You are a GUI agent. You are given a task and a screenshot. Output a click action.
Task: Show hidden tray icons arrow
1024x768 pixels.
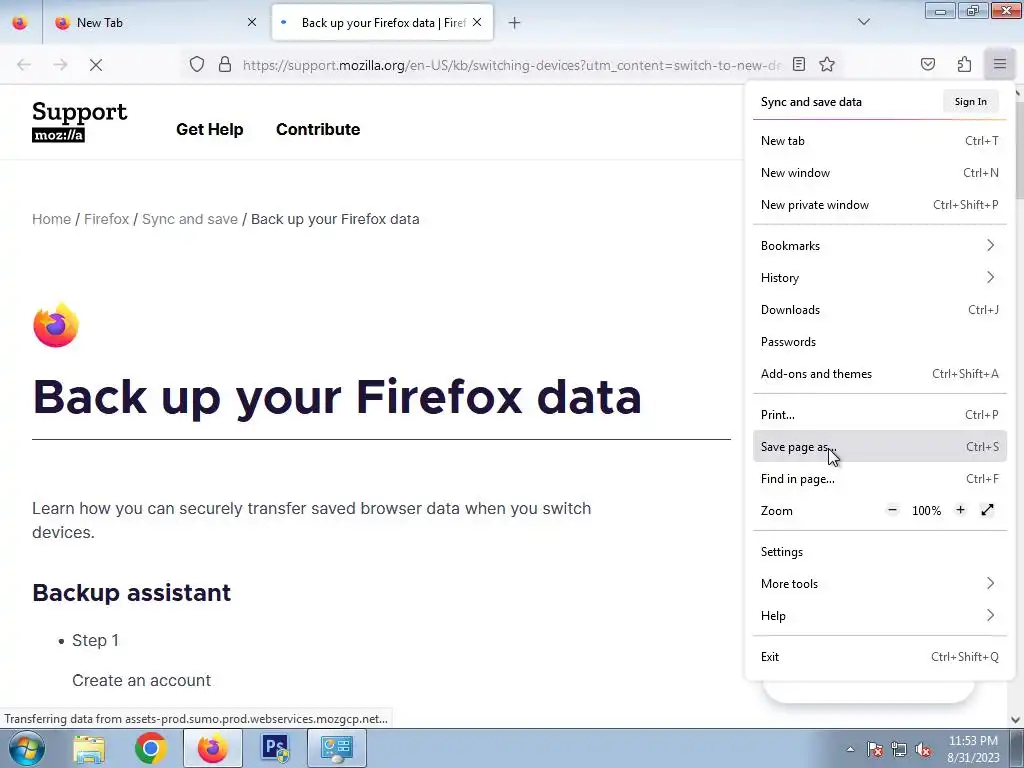click(x=850, y=749)
